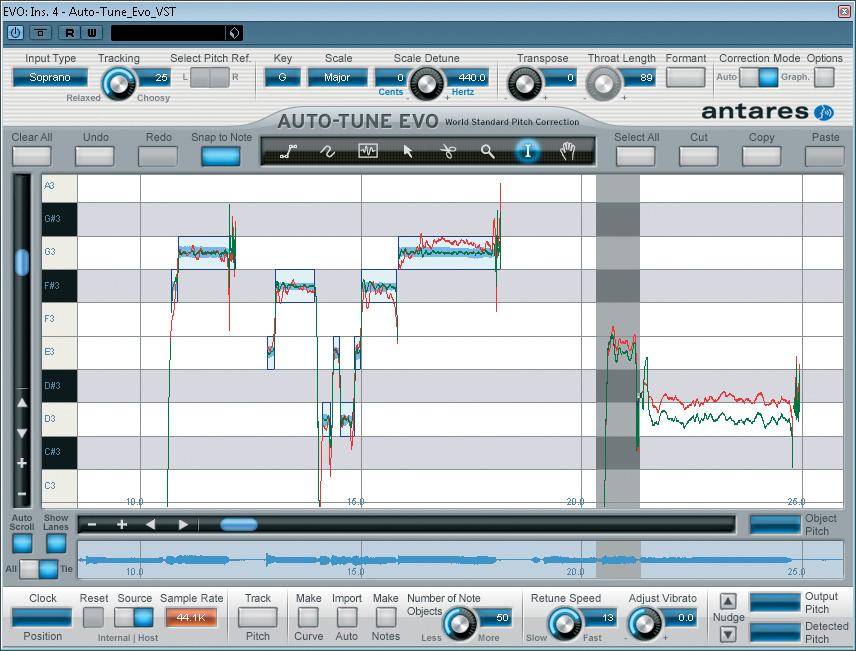The width and height of the screenshot is (856, 651).
Task: Open the Key G dropdown
Action: pyautogui.click(x=282, y=78)
